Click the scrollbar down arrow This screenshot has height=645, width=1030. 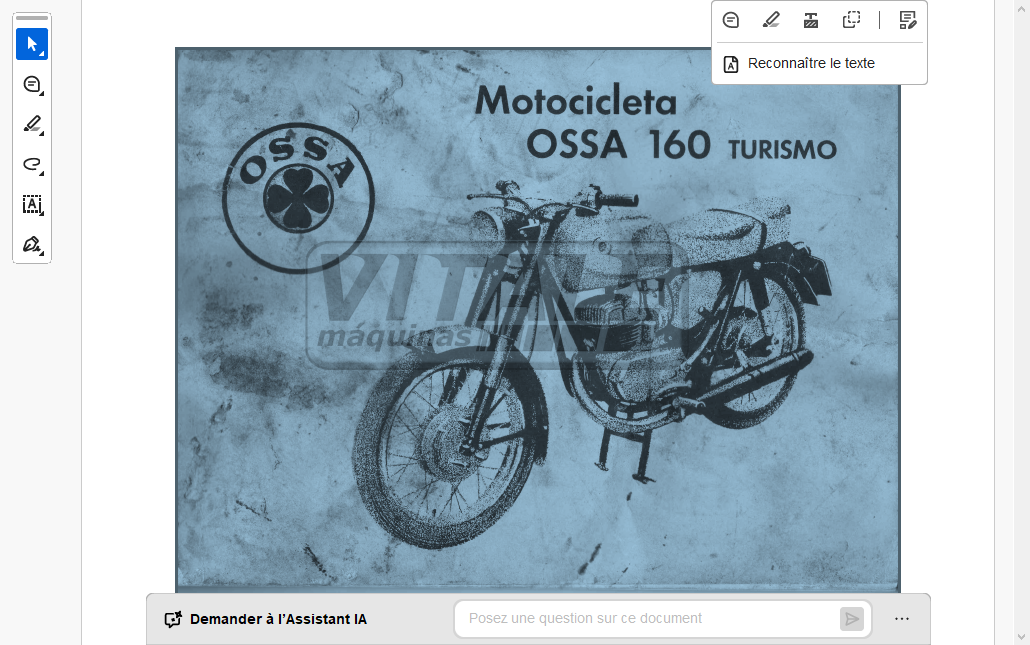click(1021, 636)
